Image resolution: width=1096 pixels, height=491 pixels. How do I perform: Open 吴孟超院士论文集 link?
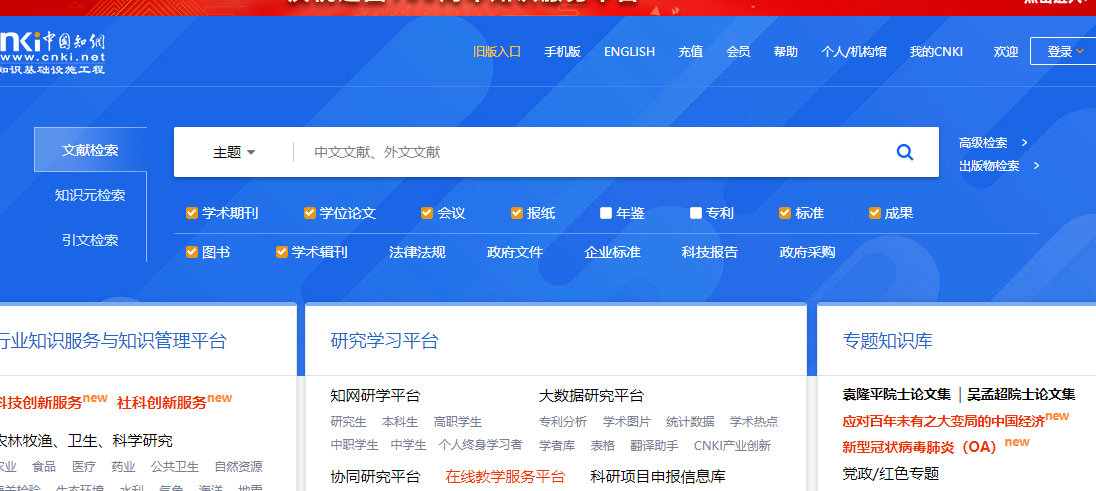pyautogui.click(x=1021, y=394)
